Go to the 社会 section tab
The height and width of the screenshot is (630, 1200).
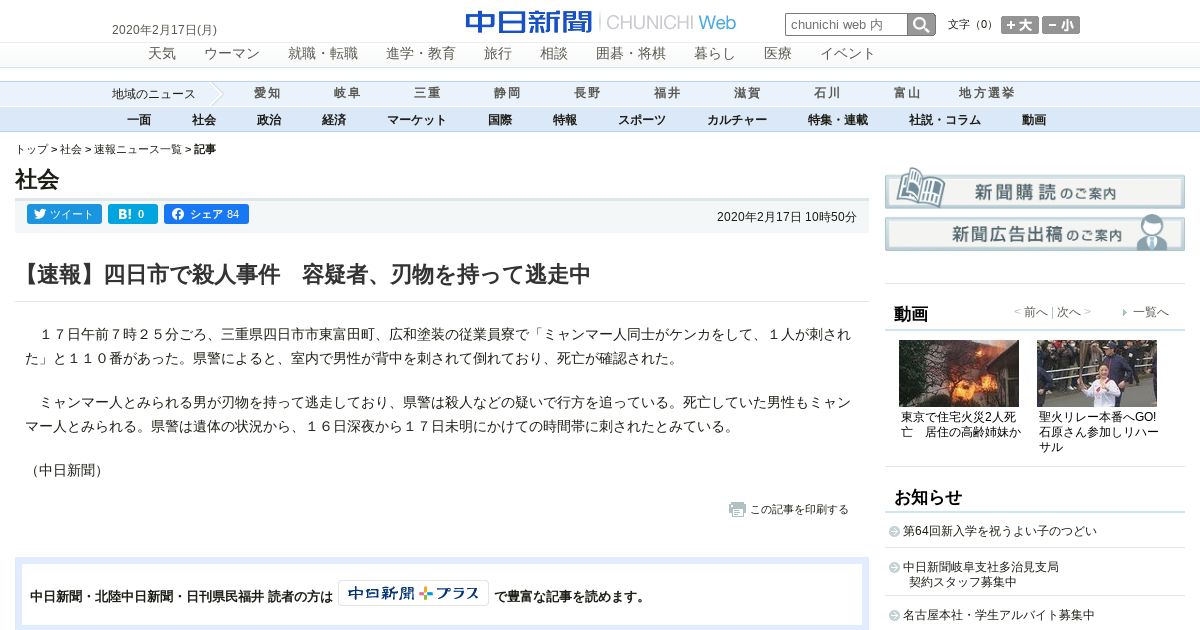click(204, 120)
